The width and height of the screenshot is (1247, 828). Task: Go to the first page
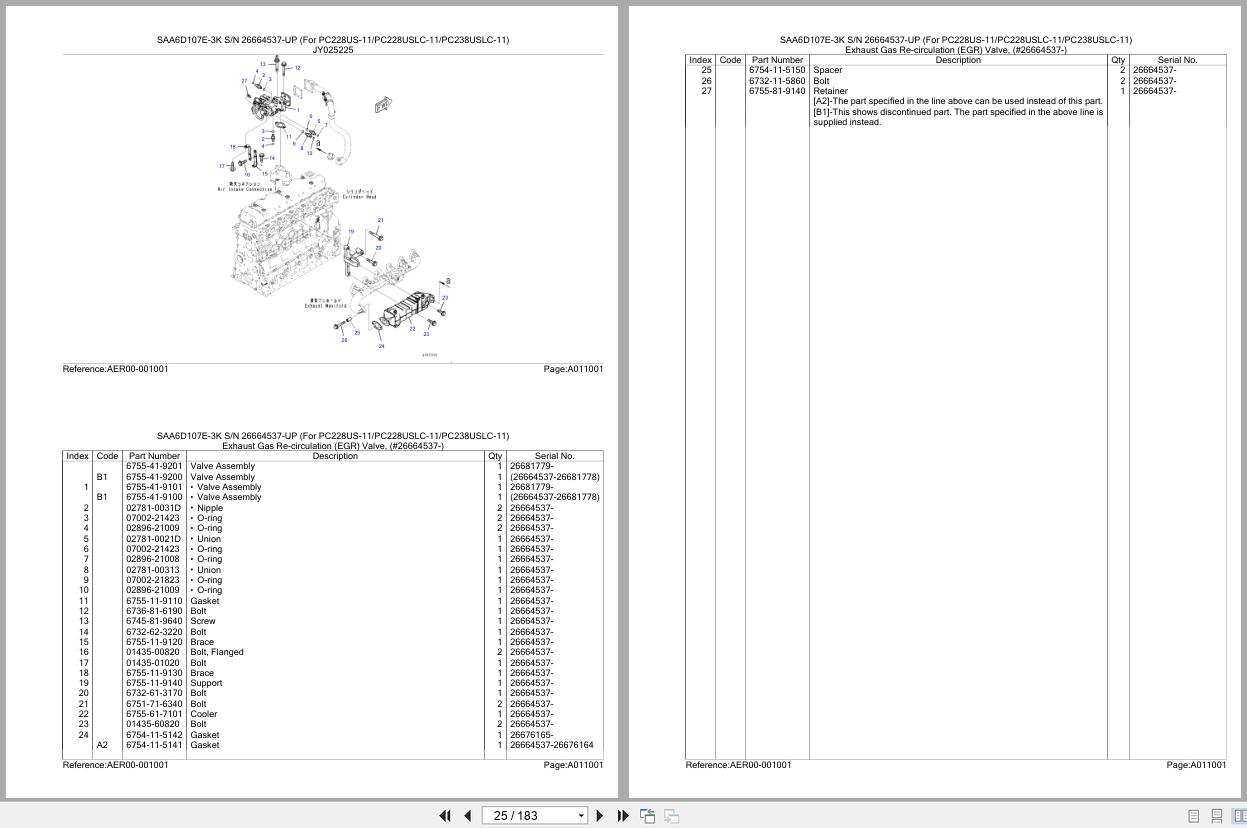(x=445, y=816)
